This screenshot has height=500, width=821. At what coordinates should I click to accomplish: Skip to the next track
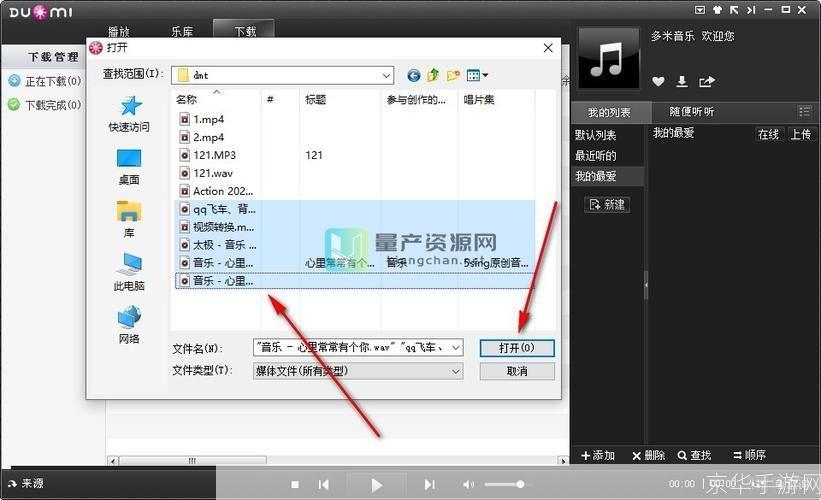[429, 485]
